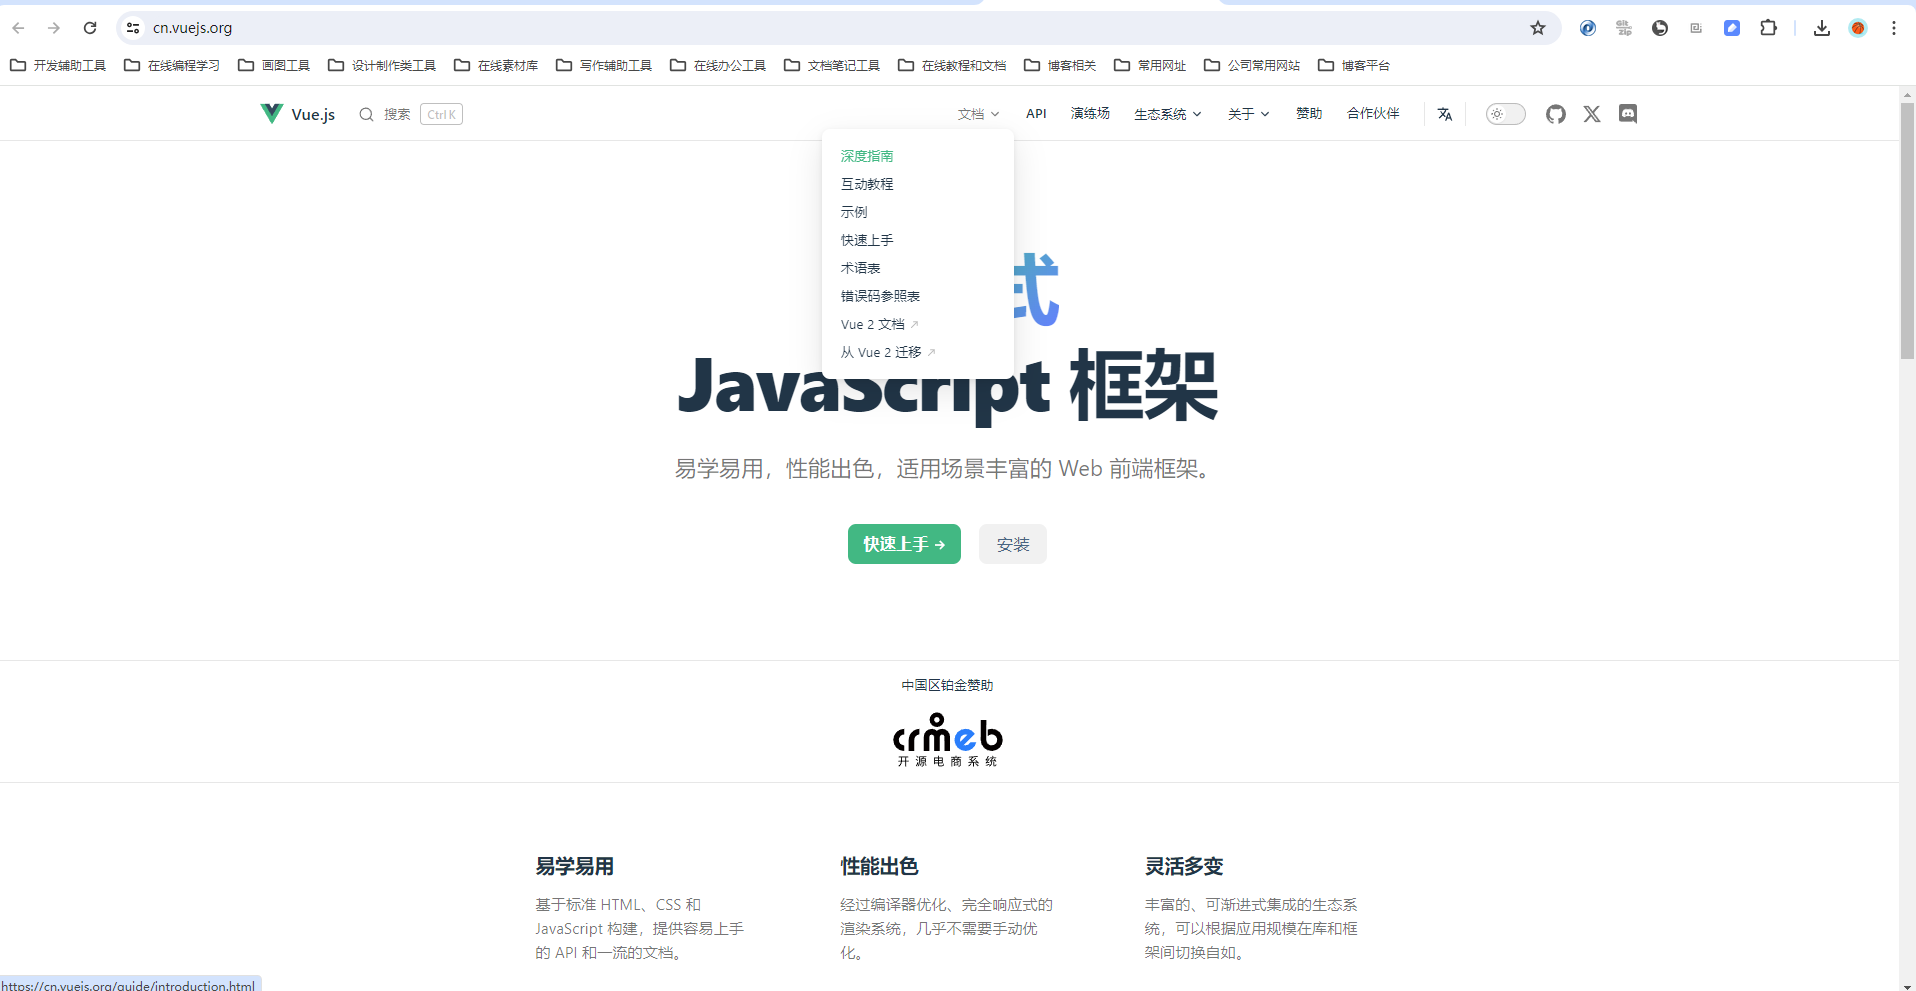Go to the API nav link

click(x=1036, y=114)
